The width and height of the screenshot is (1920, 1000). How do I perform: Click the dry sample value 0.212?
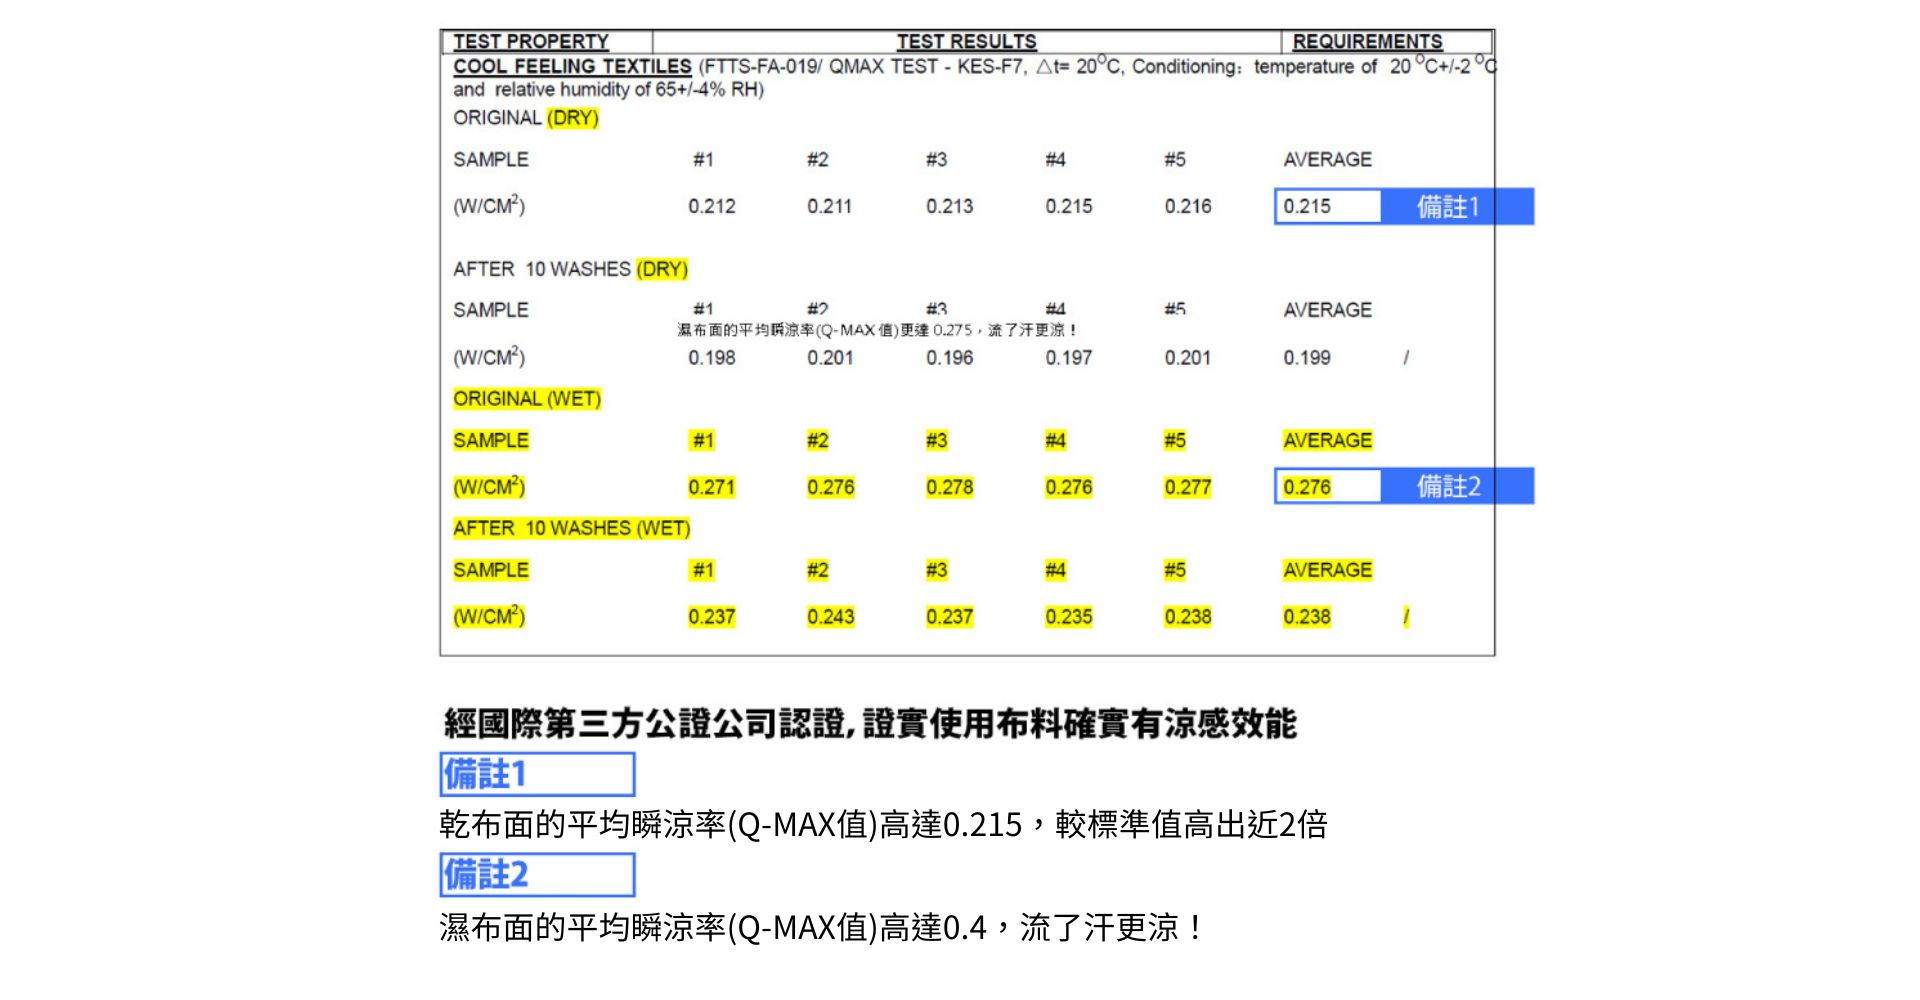click(711, 207)
